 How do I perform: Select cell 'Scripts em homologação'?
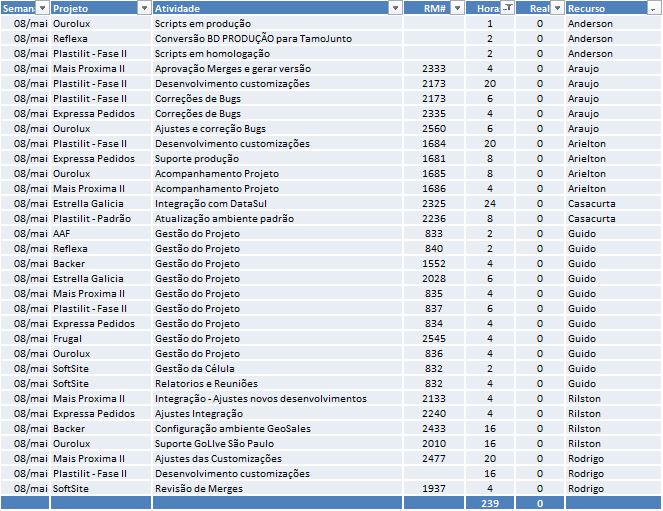277,53
